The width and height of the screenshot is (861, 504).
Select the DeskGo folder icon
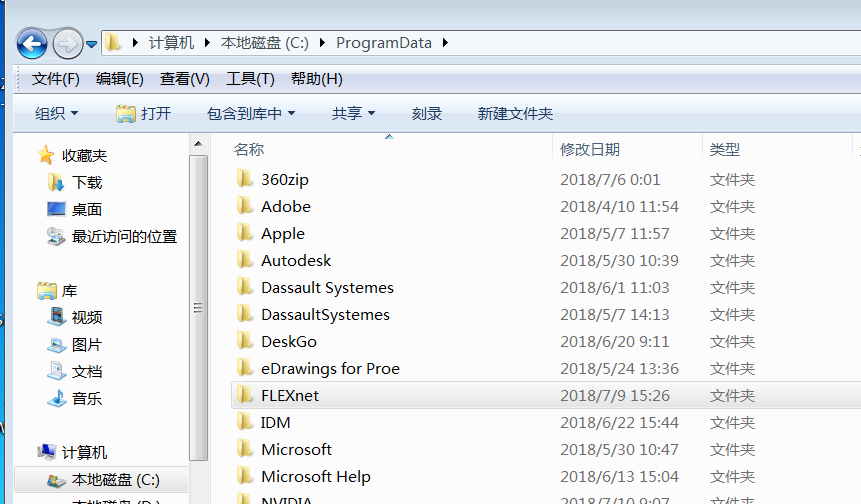click(245, 341)
